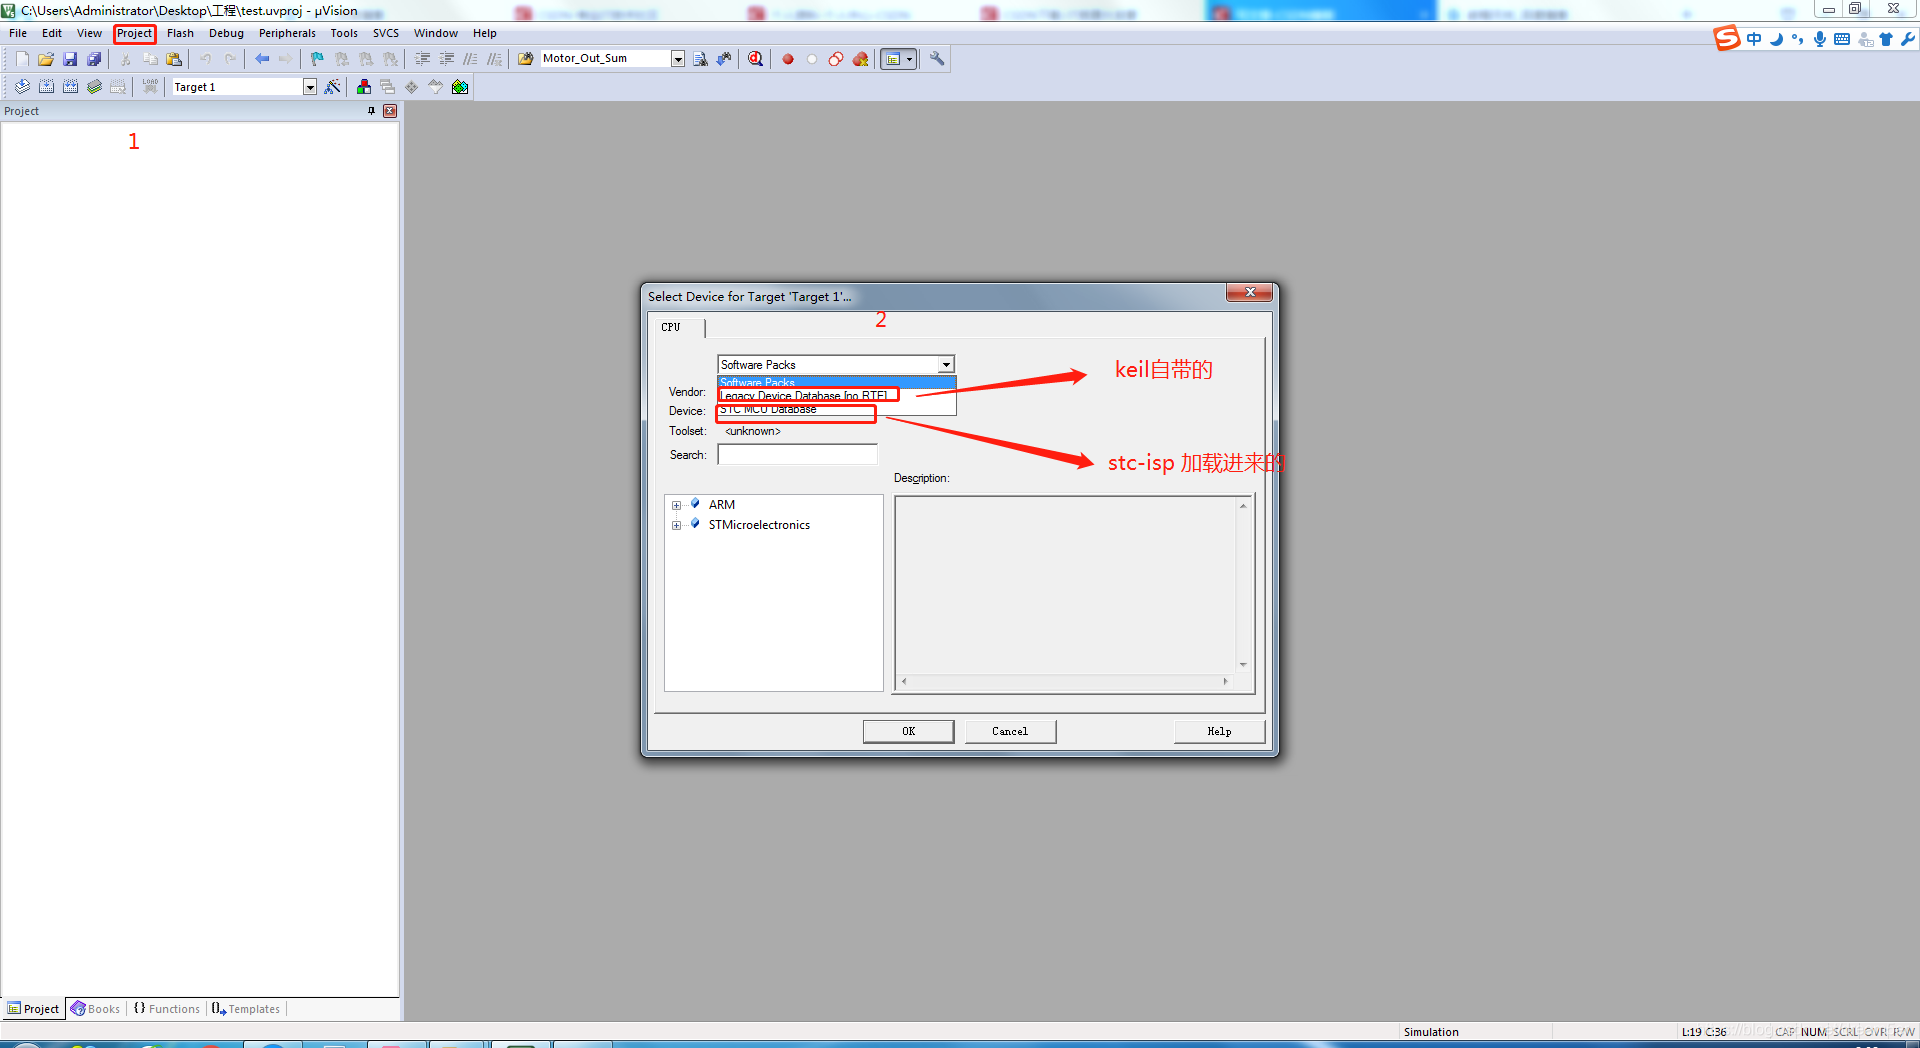This screenshot has width=1920, height=1048.
Task: Select STMicroelectronics in the device tree
Action: [759, 525]
